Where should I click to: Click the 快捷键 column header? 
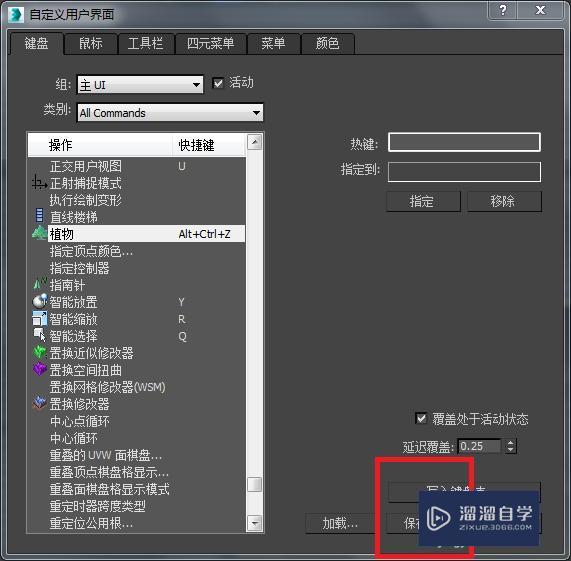(x=209, y=145)
